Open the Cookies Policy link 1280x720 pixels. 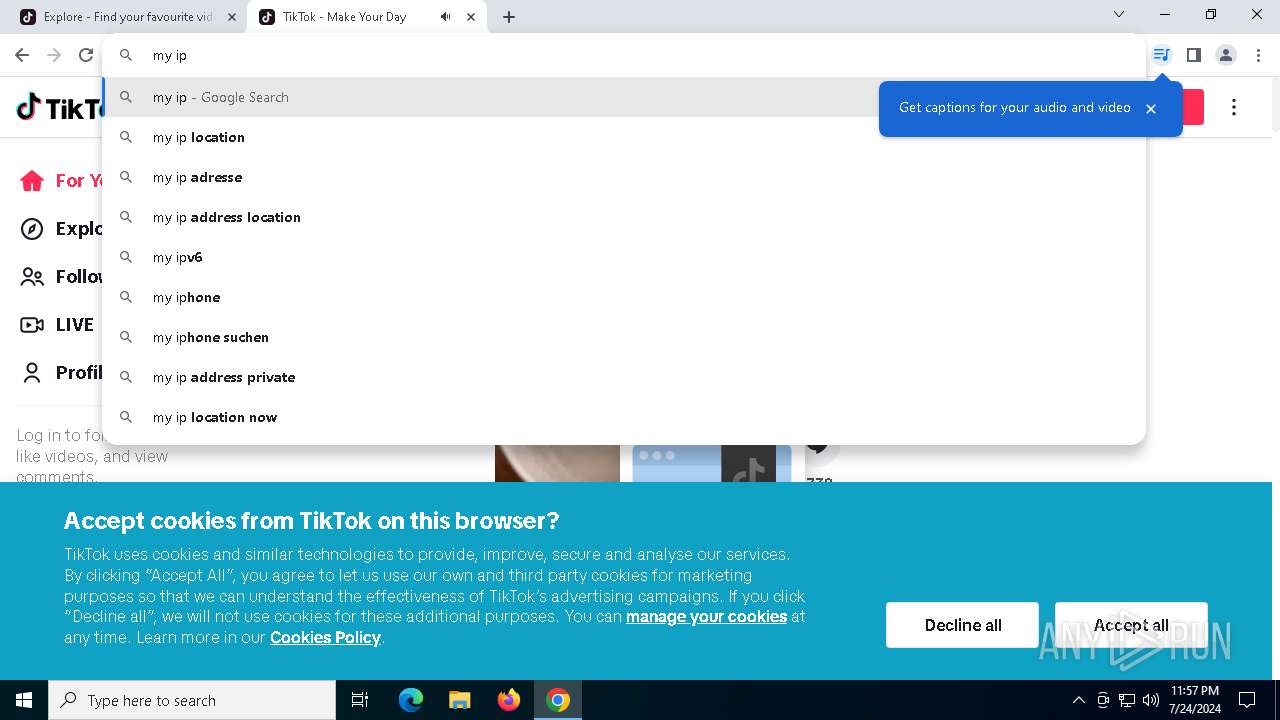tap(325, 638)
